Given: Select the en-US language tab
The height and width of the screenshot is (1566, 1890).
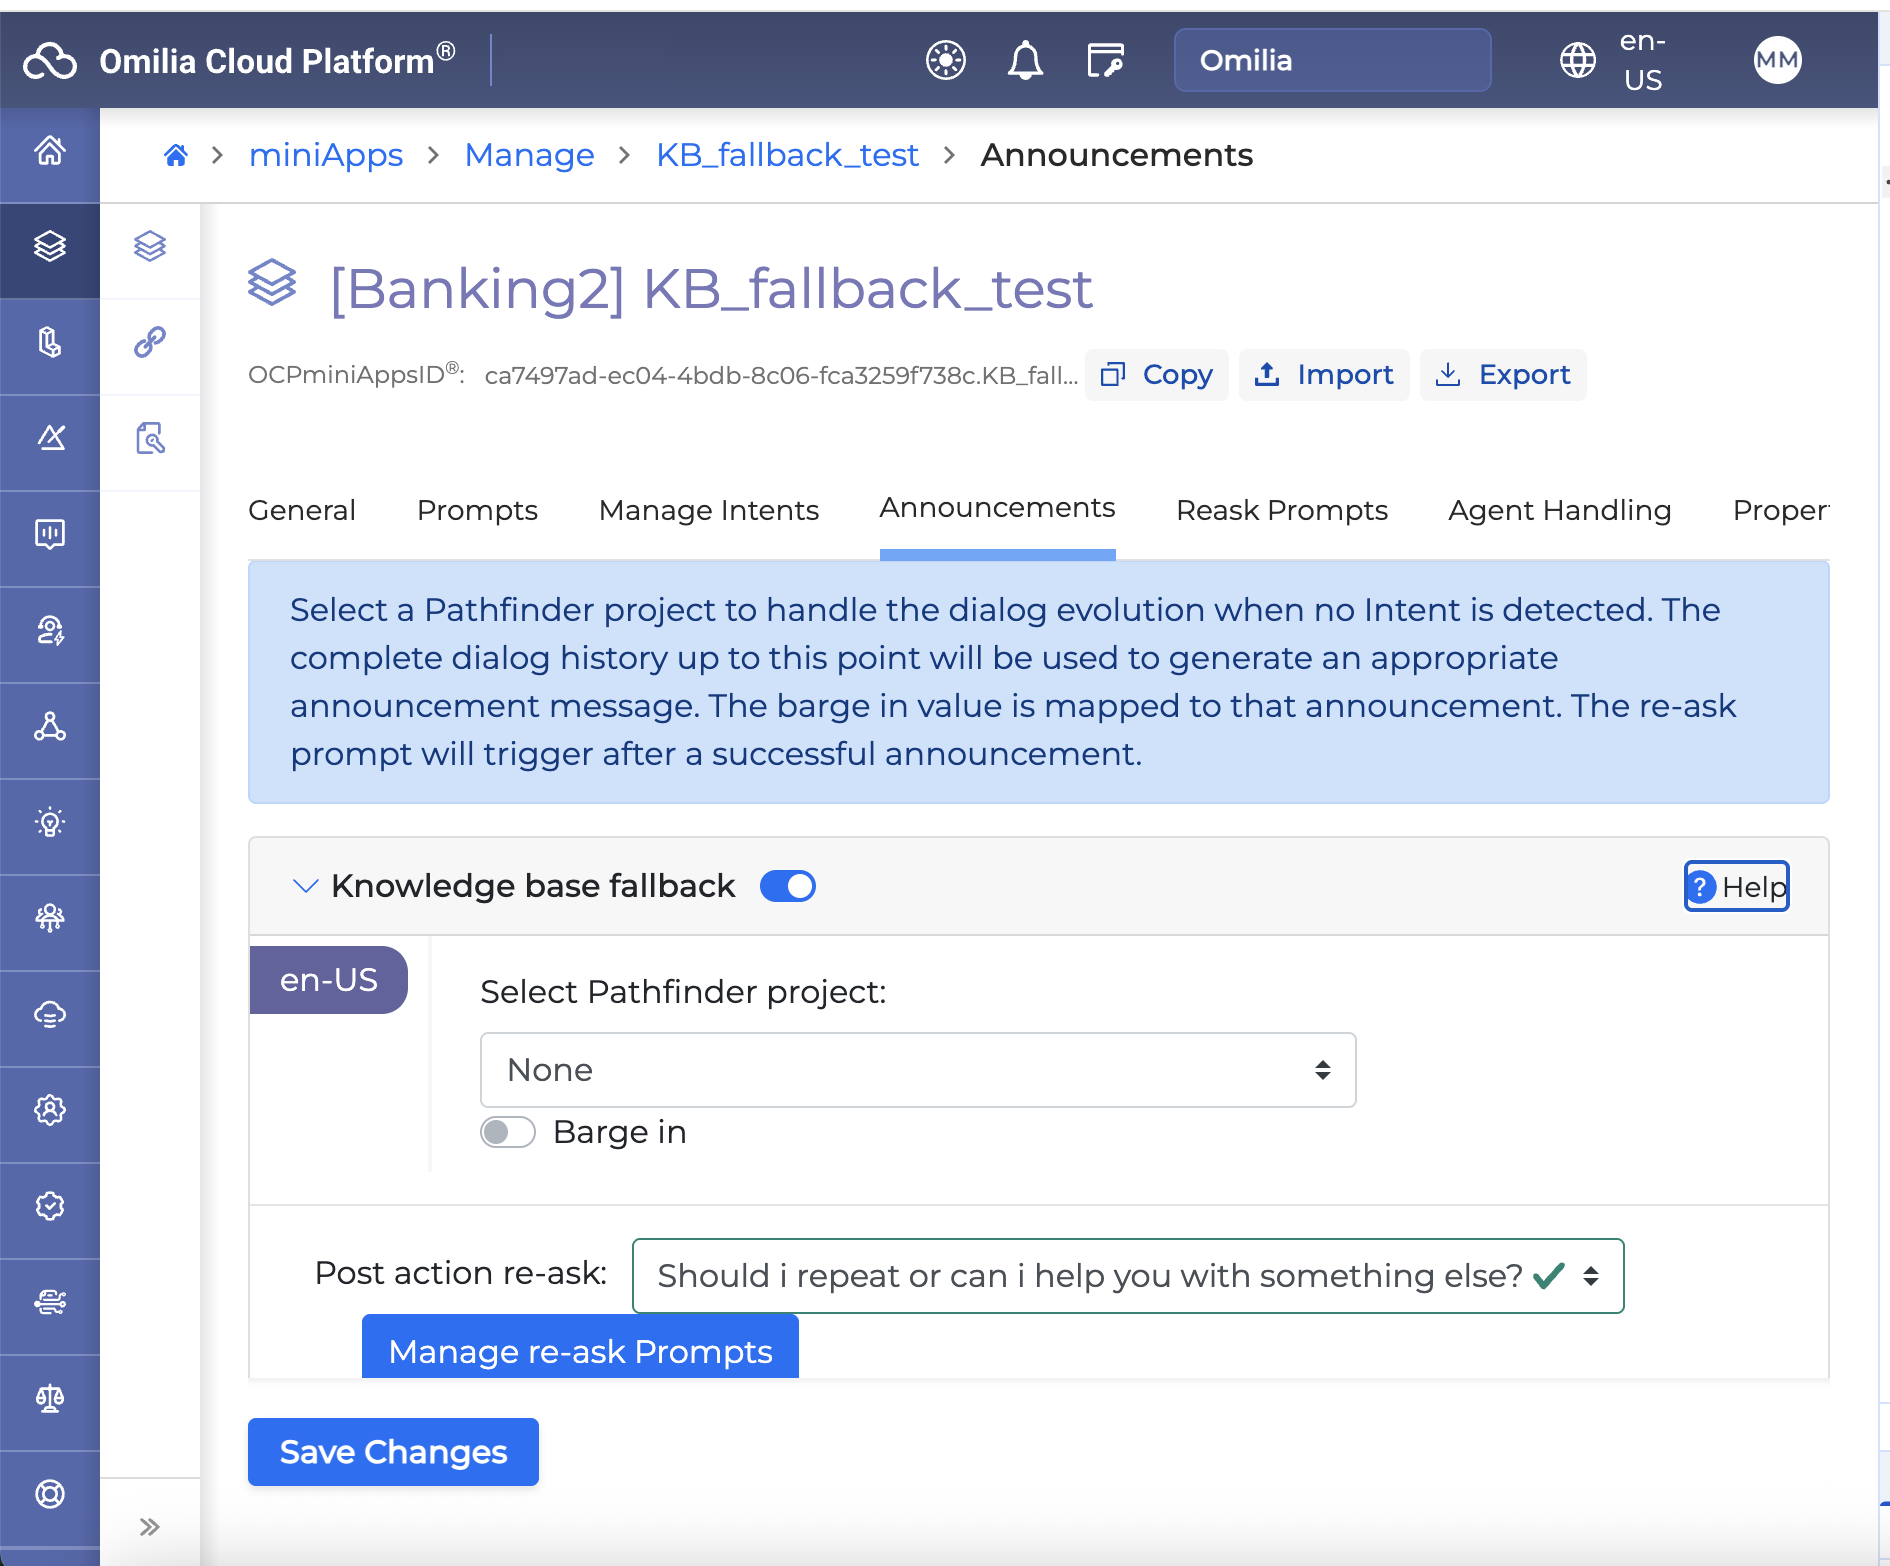Looking at the screenshot, I should coord(329,980).
